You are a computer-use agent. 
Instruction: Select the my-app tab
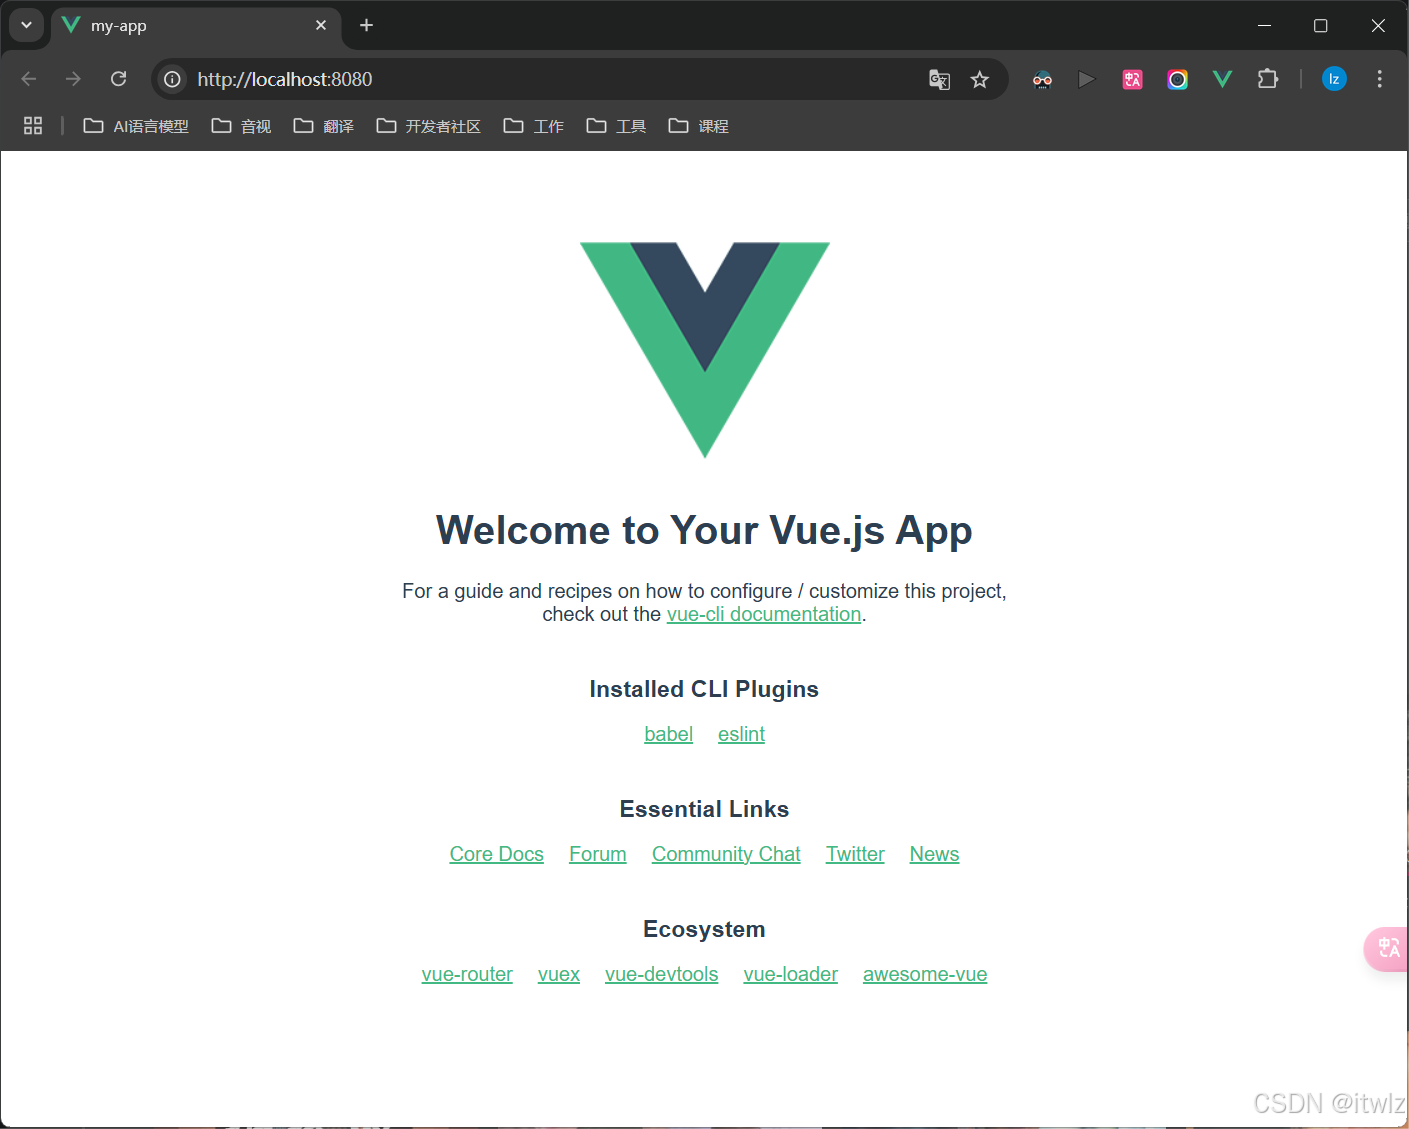point(195,26)
